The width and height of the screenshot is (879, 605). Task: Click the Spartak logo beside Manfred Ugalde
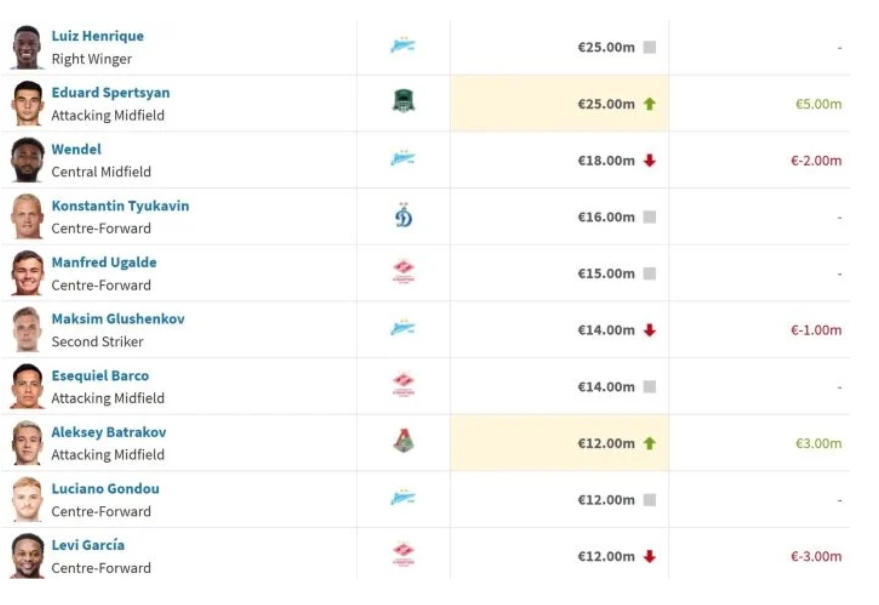(403, 272)
